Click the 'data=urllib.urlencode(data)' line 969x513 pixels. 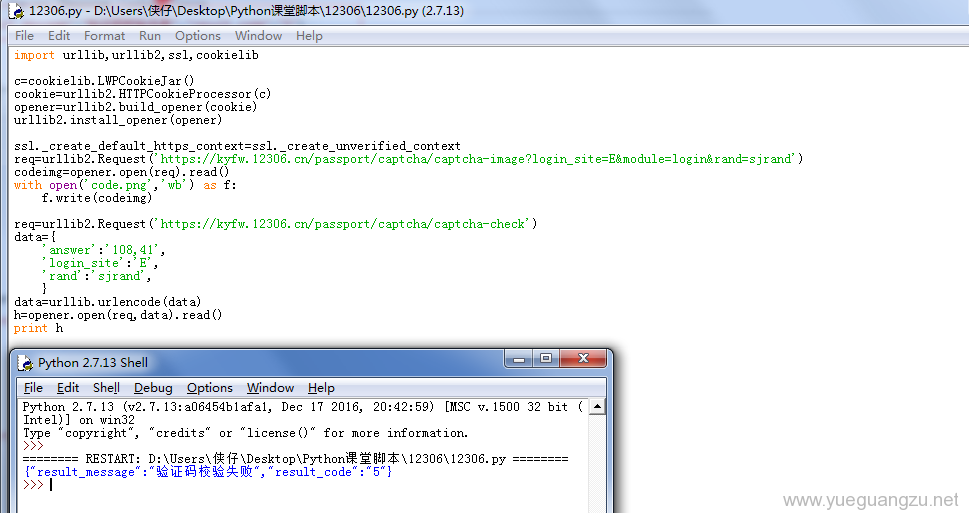(108, 302)
